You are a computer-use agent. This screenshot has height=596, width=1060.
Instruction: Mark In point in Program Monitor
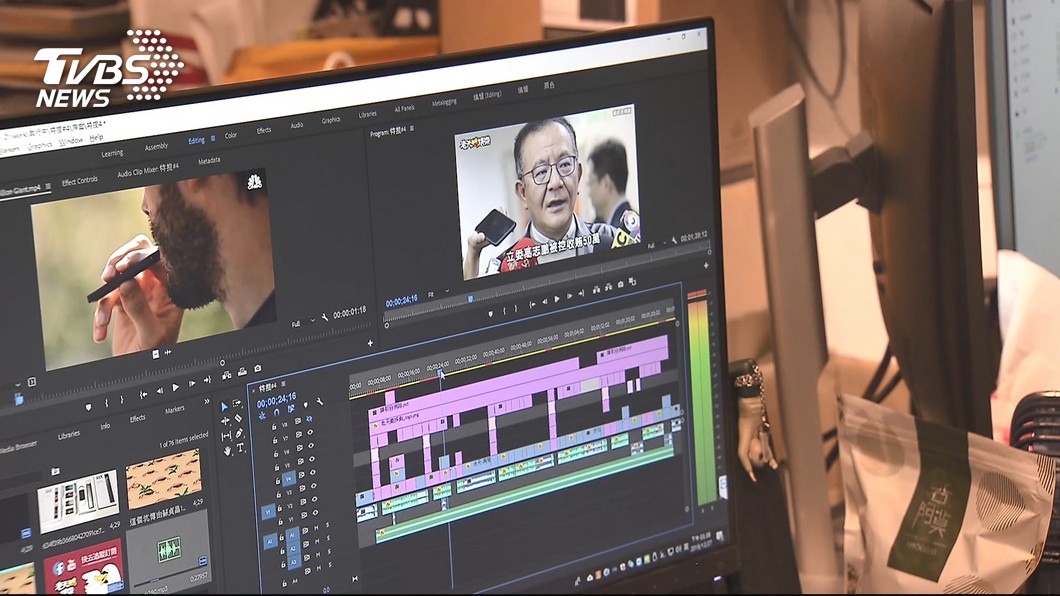tap(504, 311)
